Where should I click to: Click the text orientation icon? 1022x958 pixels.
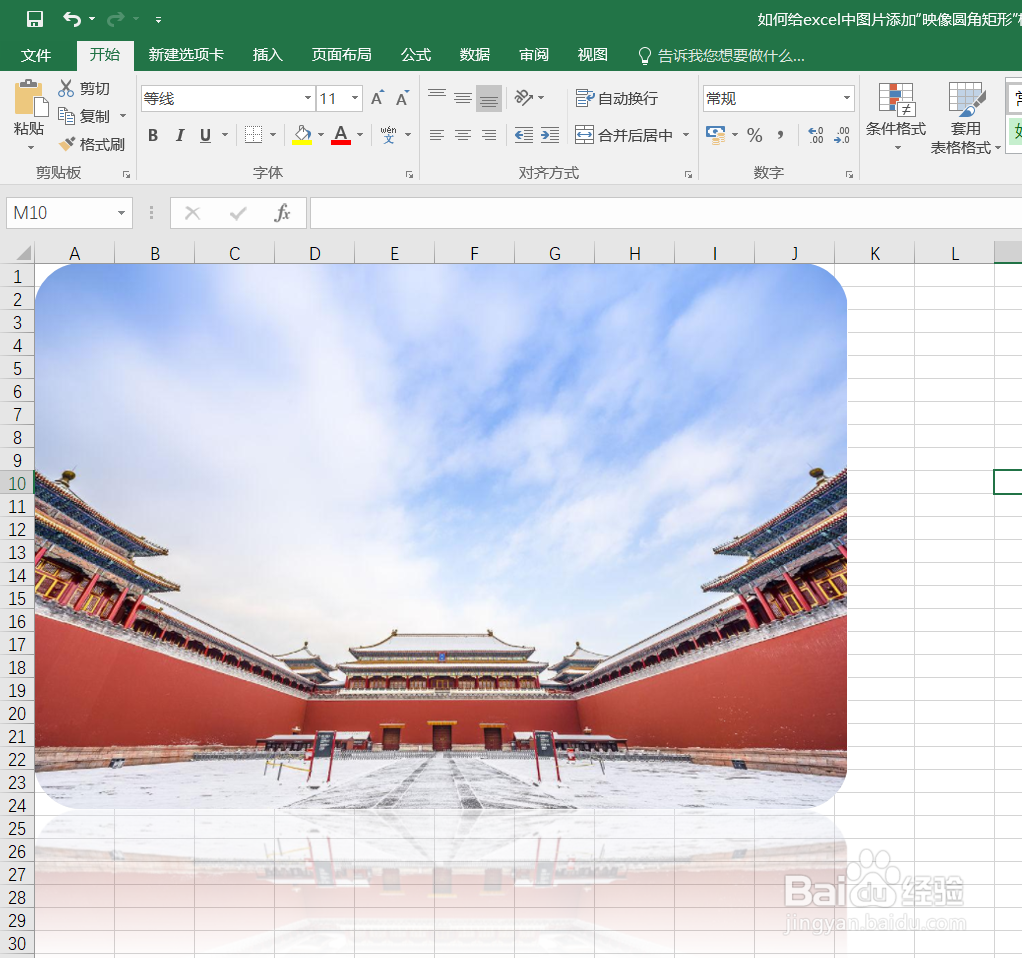[523, 98]
